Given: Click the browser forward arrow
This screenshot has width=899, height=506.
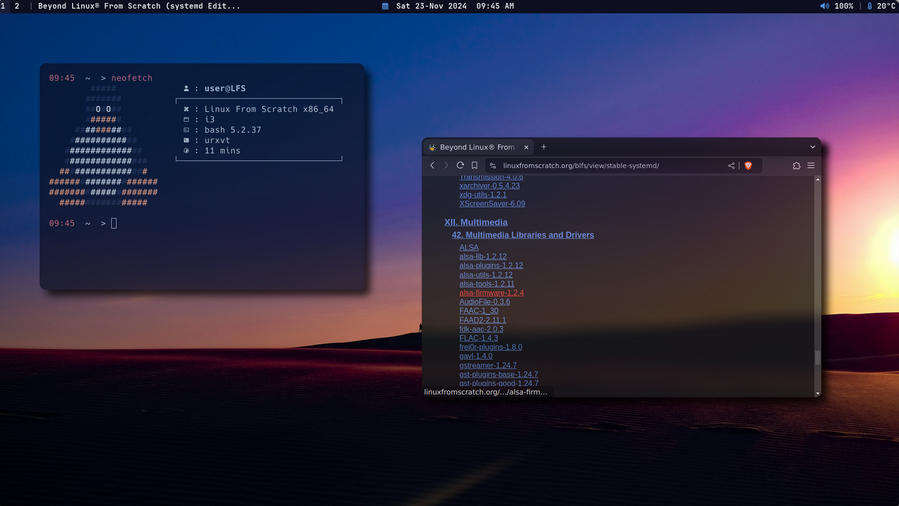Looking at the screenshot, I should [x=446, y=166].
